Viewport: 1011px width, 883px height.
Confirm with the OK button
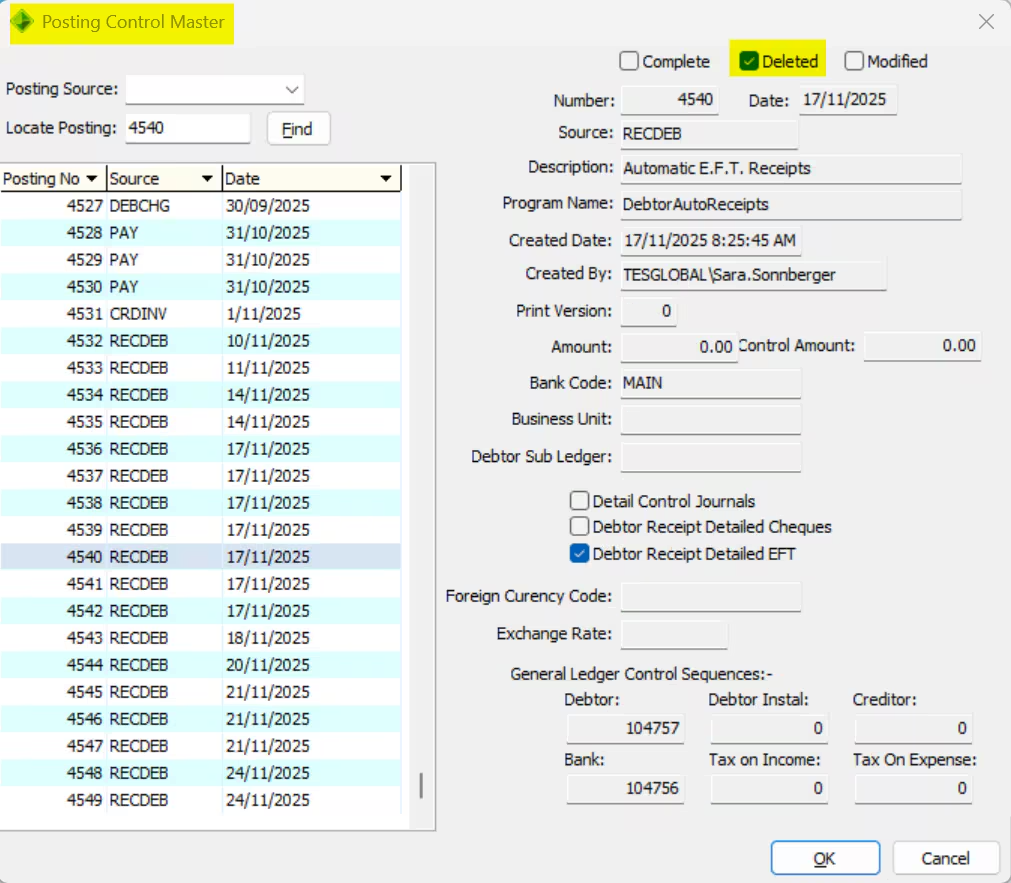coord(824,858)
